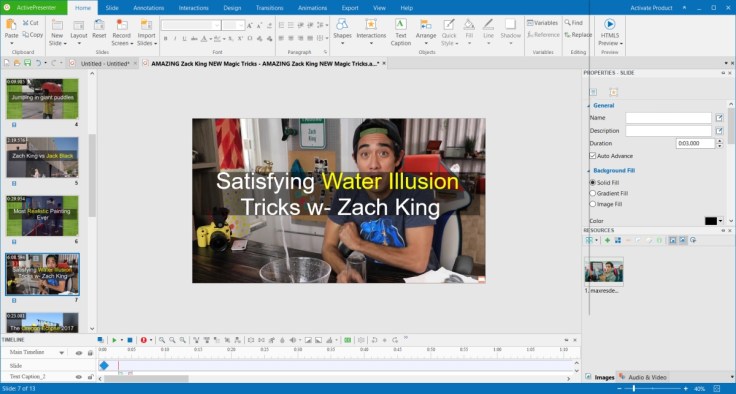Image resolution: width=736 pixels, height=394 pixels.
Task: Toggle the Auto Advance checkbox
Action: pyautogui.click(x=592, y=156)
